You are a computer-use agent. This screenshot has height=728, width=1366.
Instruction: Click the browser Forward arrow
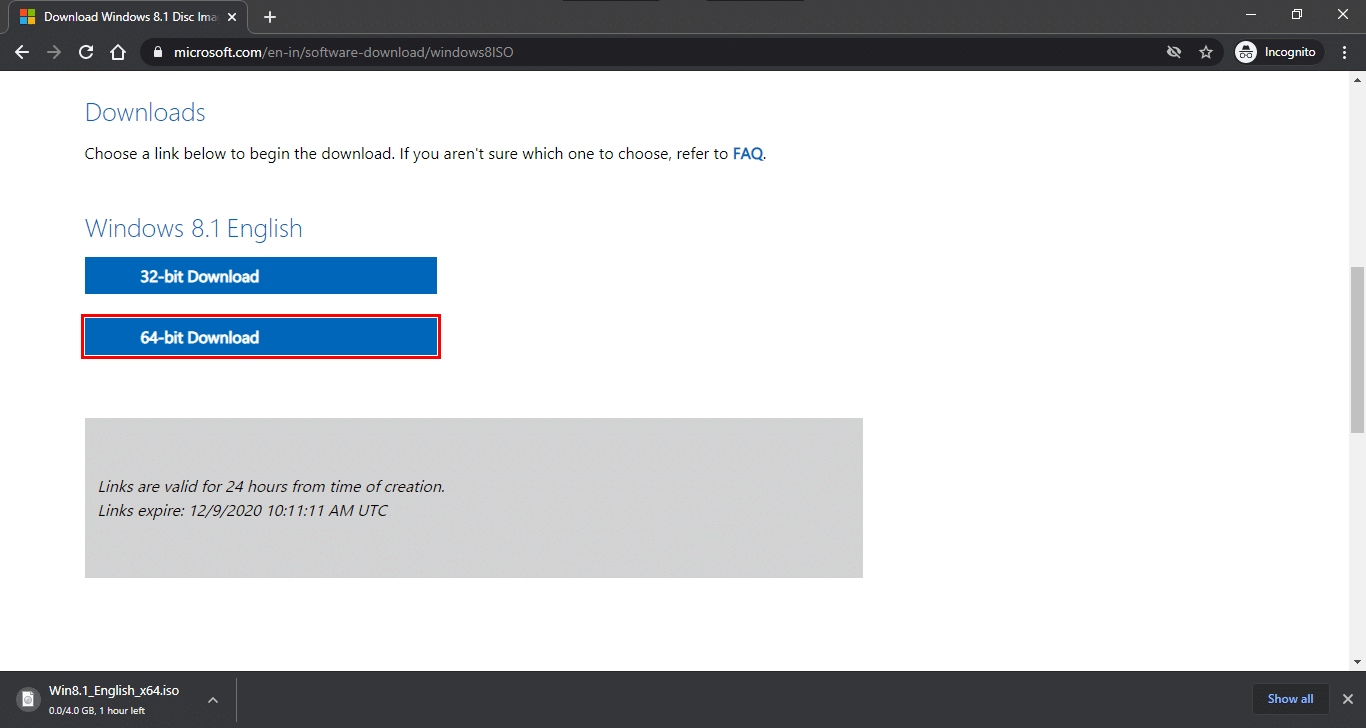(54, 52)
